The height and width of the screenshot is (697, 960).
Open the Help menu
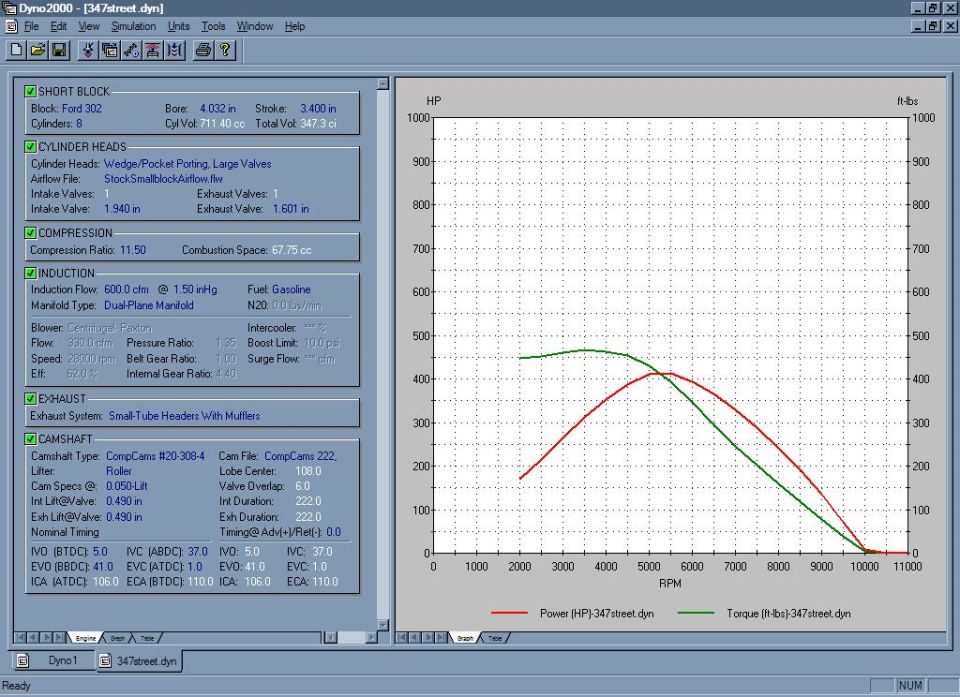pos(294,26)
